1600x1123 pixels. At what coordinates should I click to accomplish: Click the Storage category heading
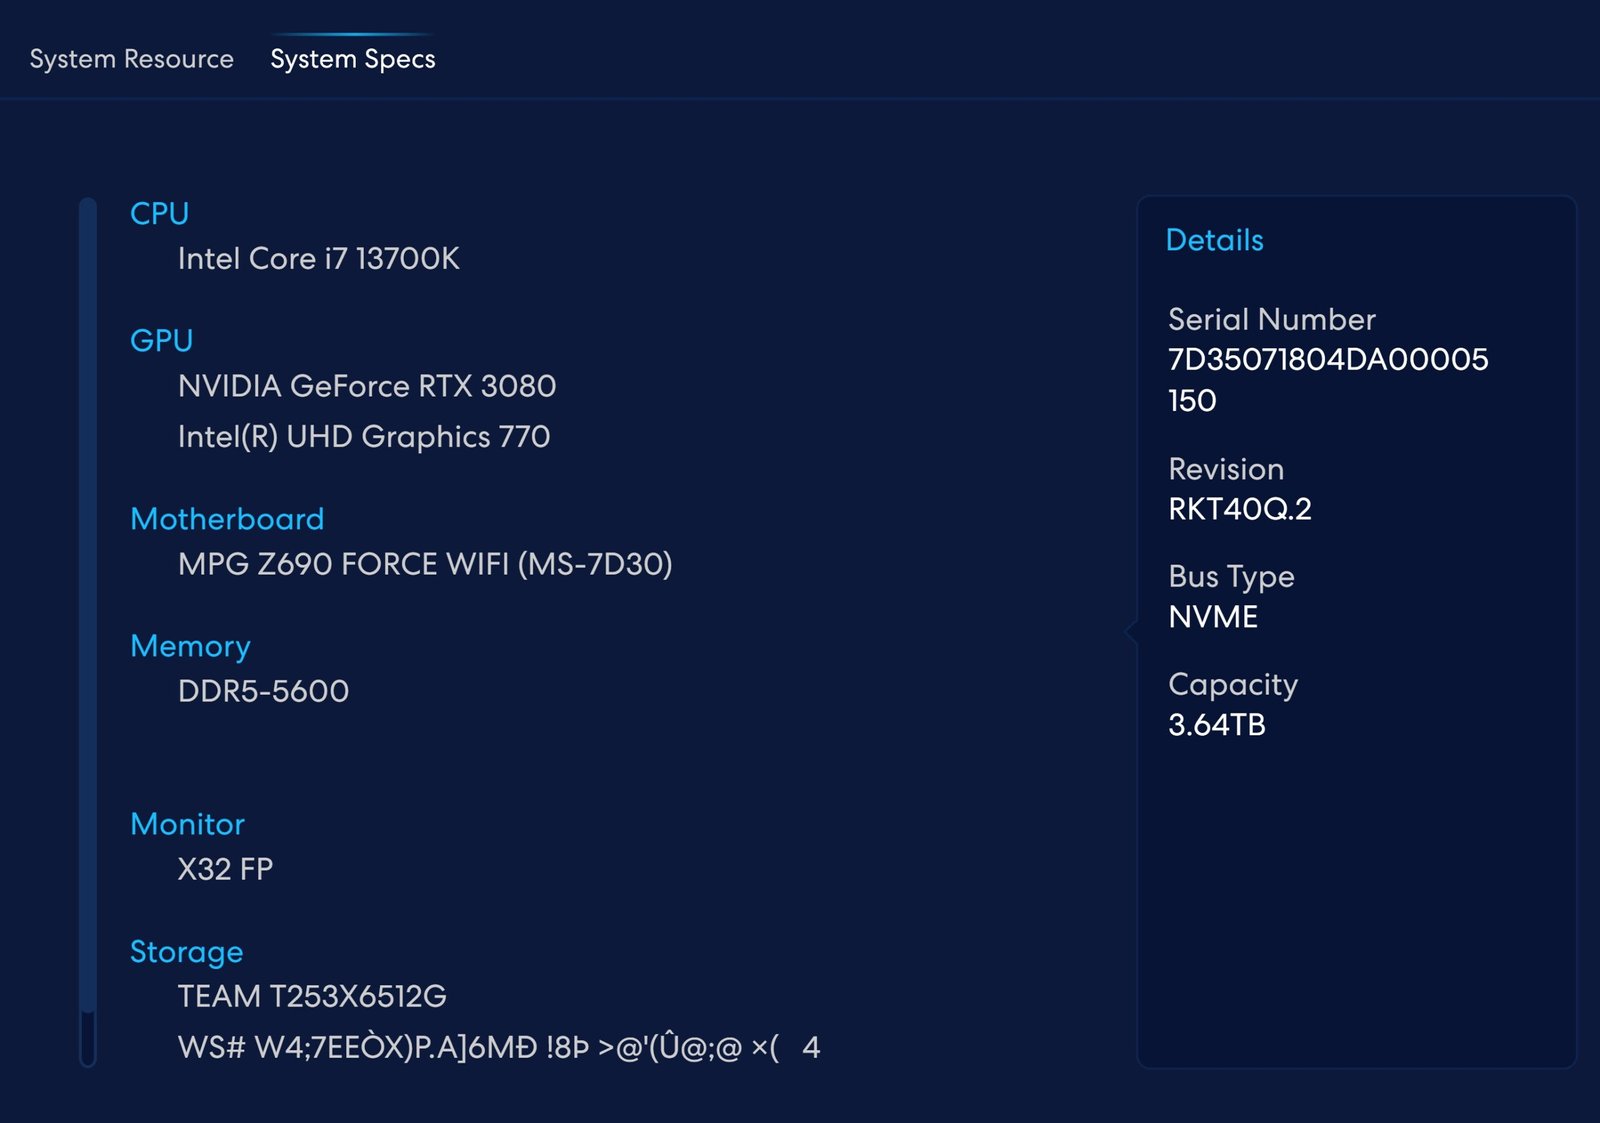186,952
